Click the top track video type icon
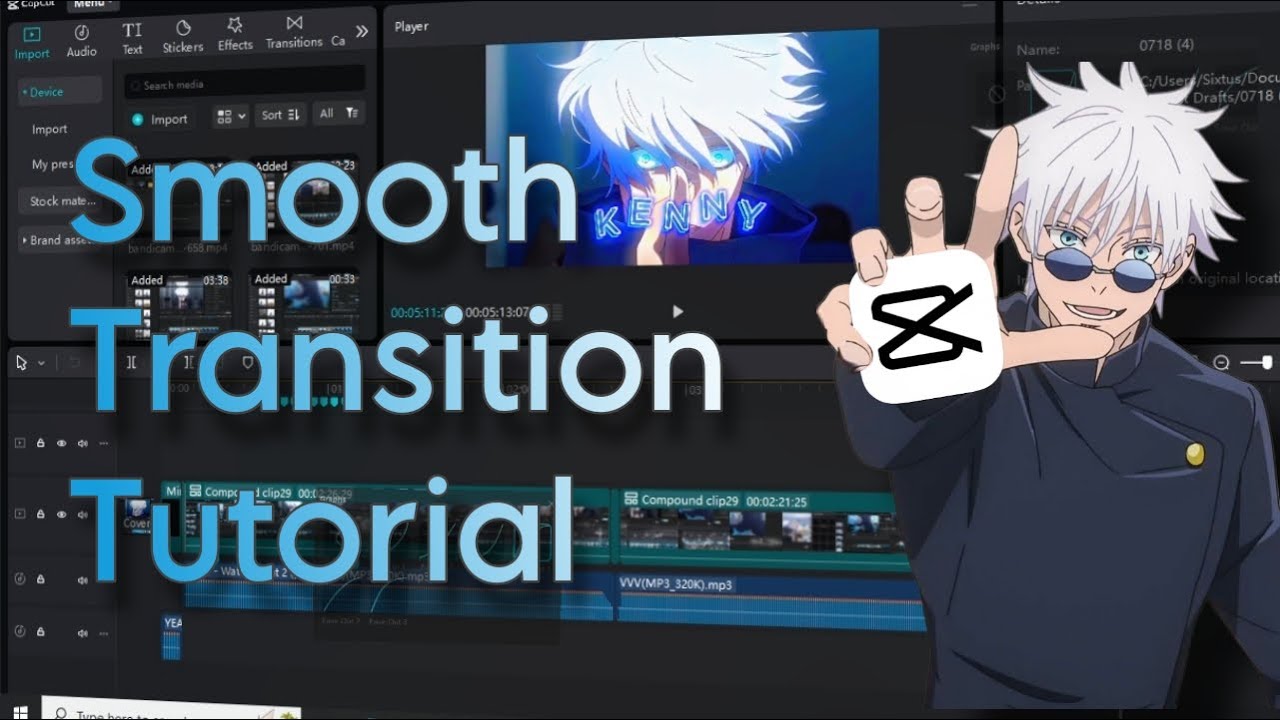This screenshot has width=1280, height=720. 19,442
